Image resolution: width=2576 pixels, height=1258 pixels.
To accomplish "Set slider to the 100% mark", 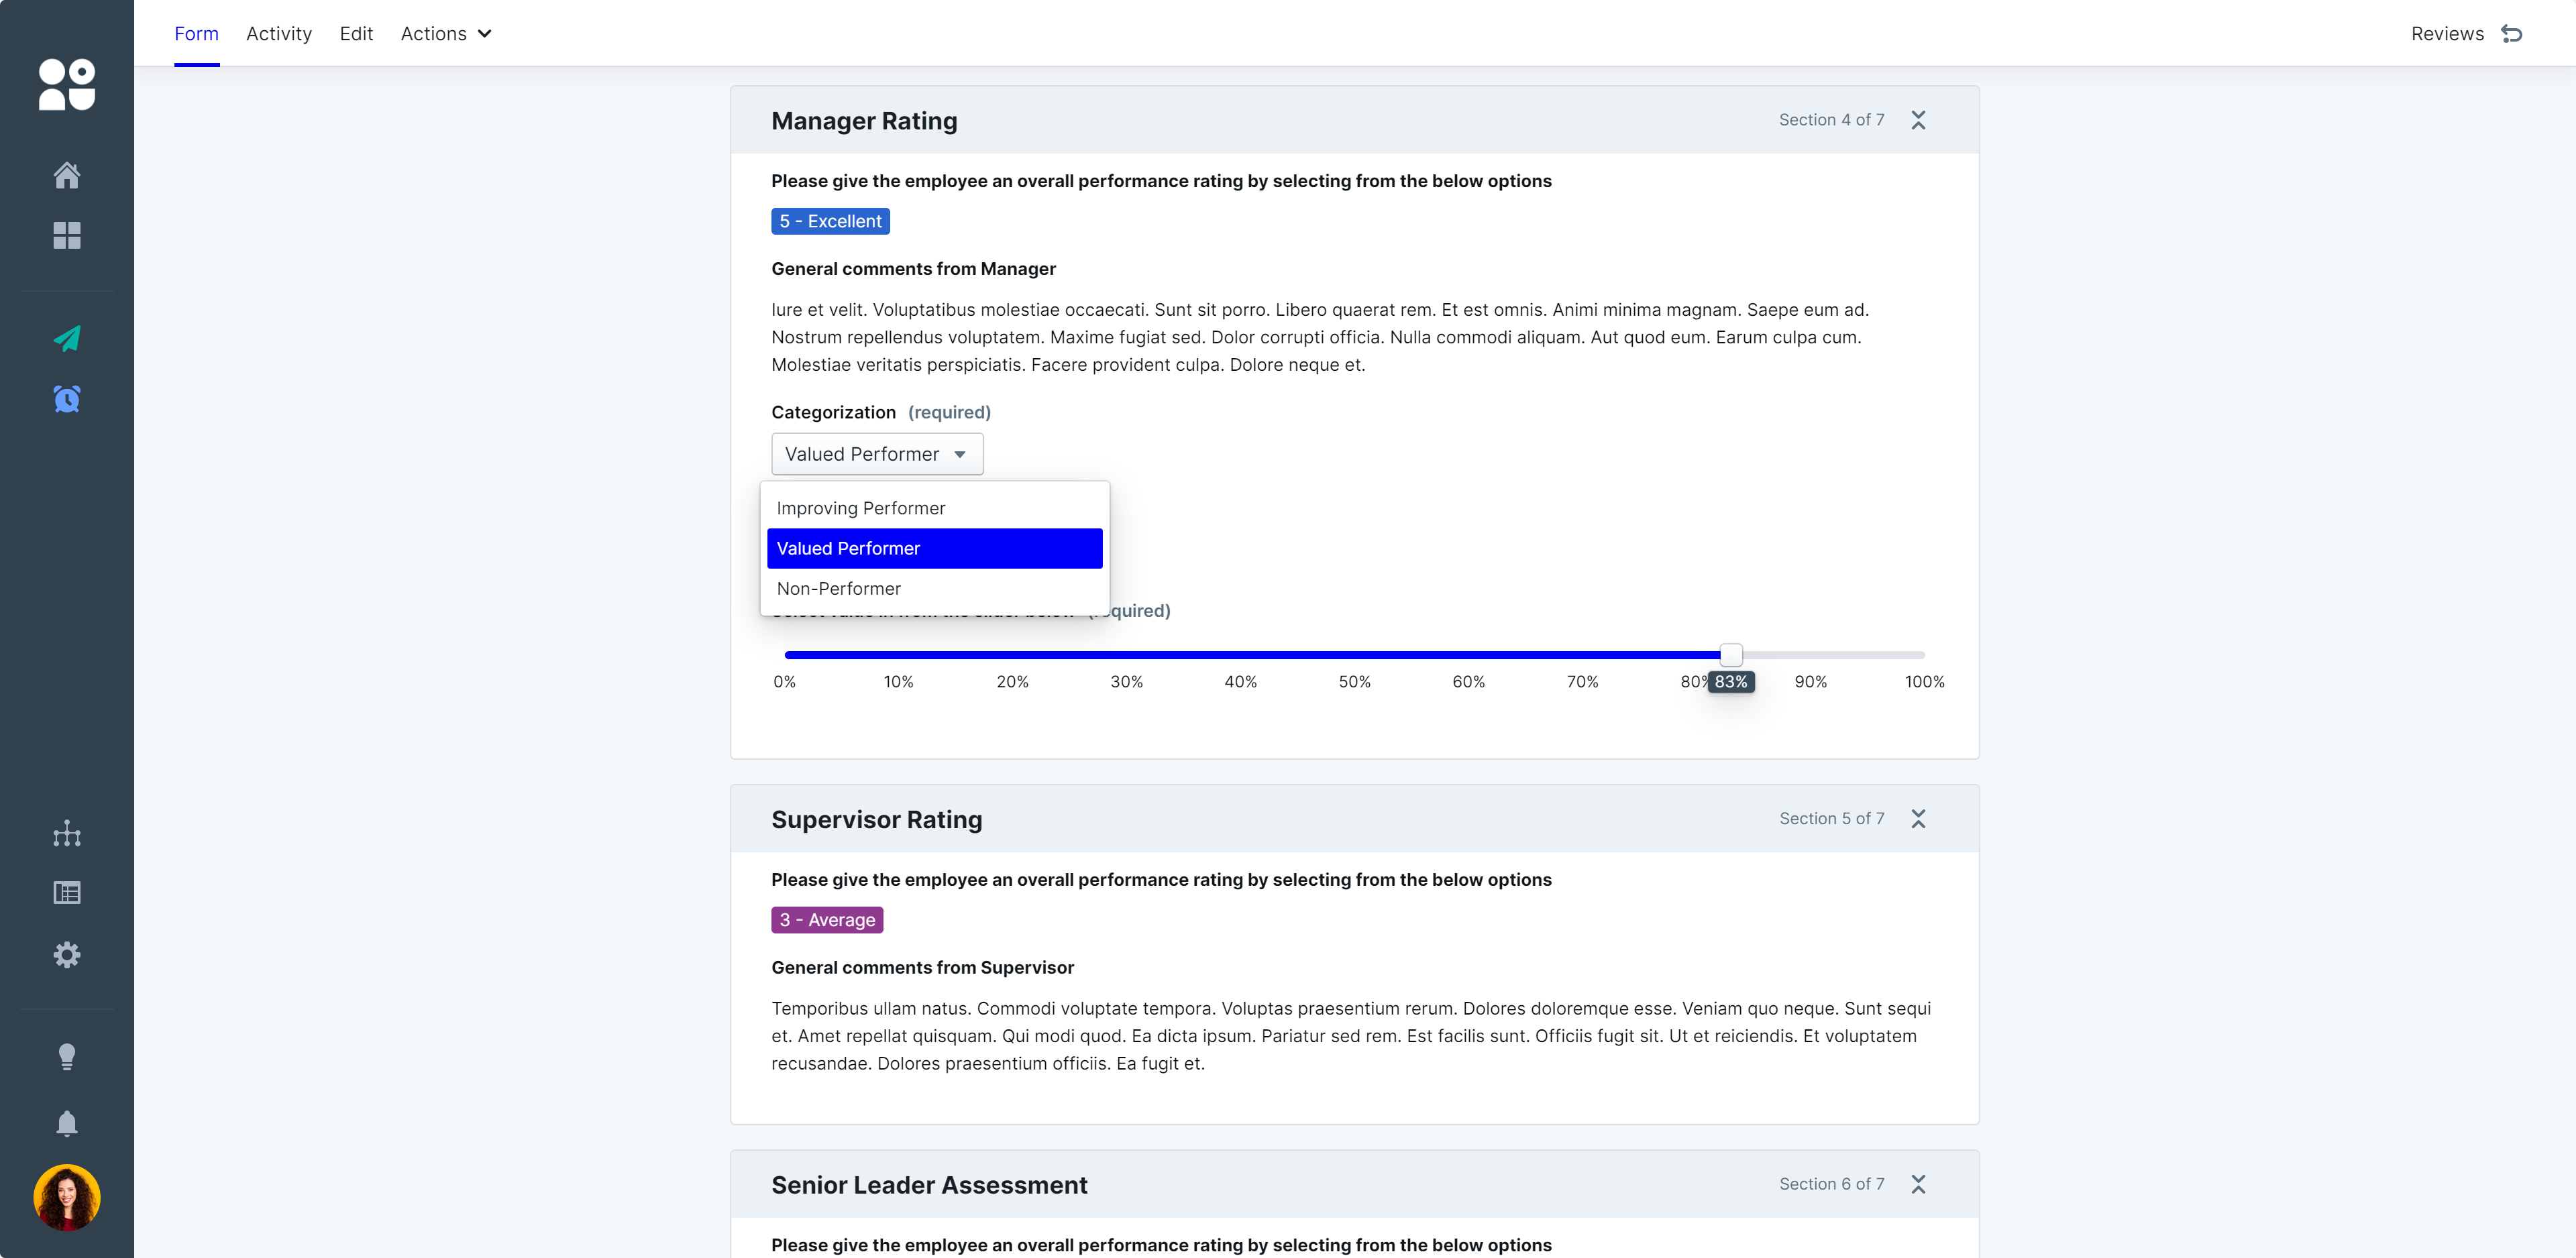I will coord(1924,655).
